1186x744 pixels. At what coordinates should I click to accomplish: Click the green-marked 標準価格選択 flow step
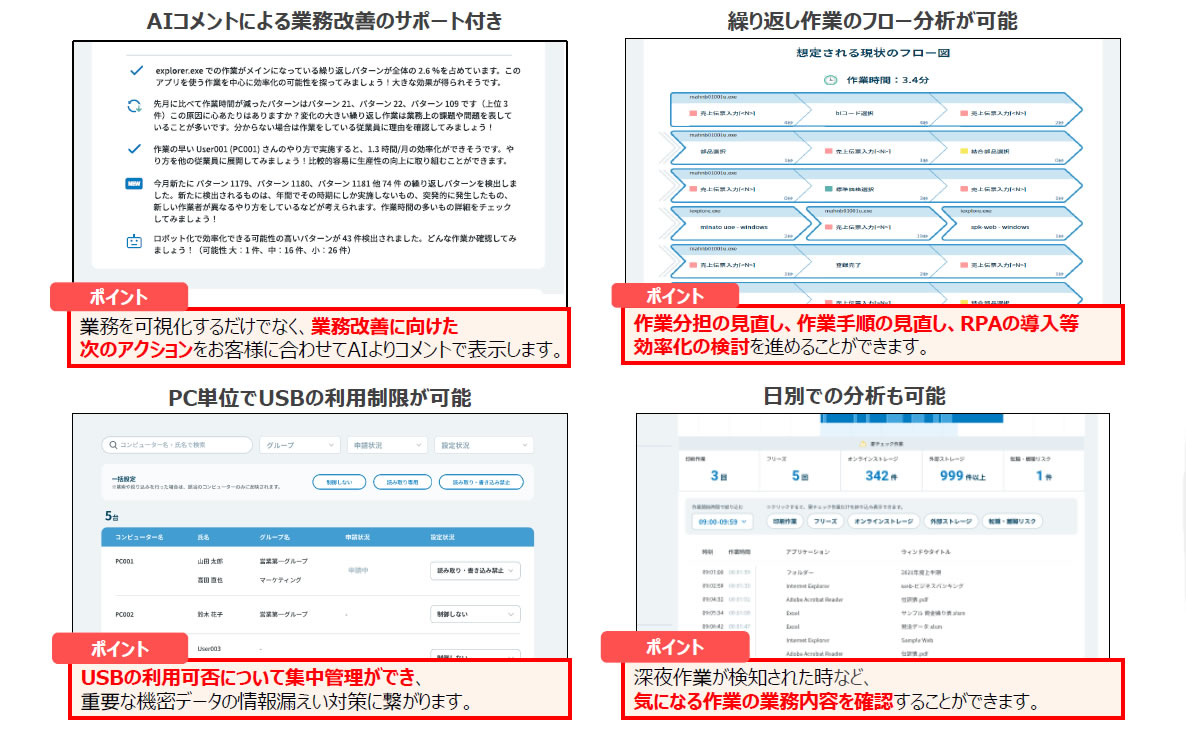click(850, 189)
